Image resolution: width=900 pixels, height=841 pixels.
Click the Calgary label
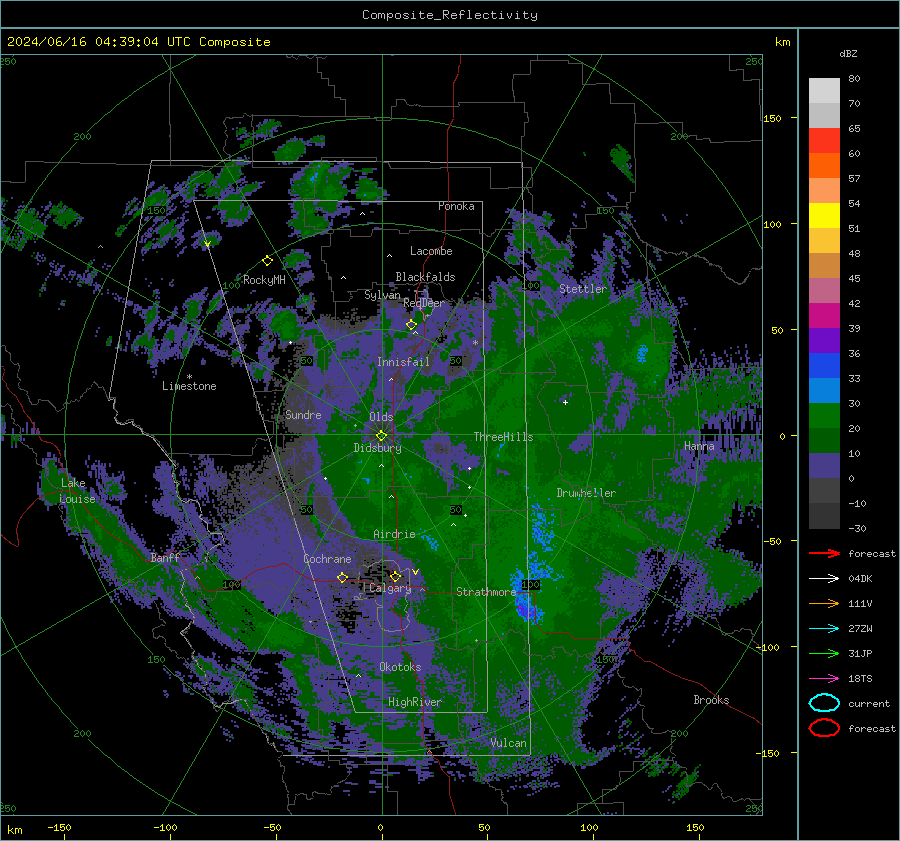coord(390,588)
